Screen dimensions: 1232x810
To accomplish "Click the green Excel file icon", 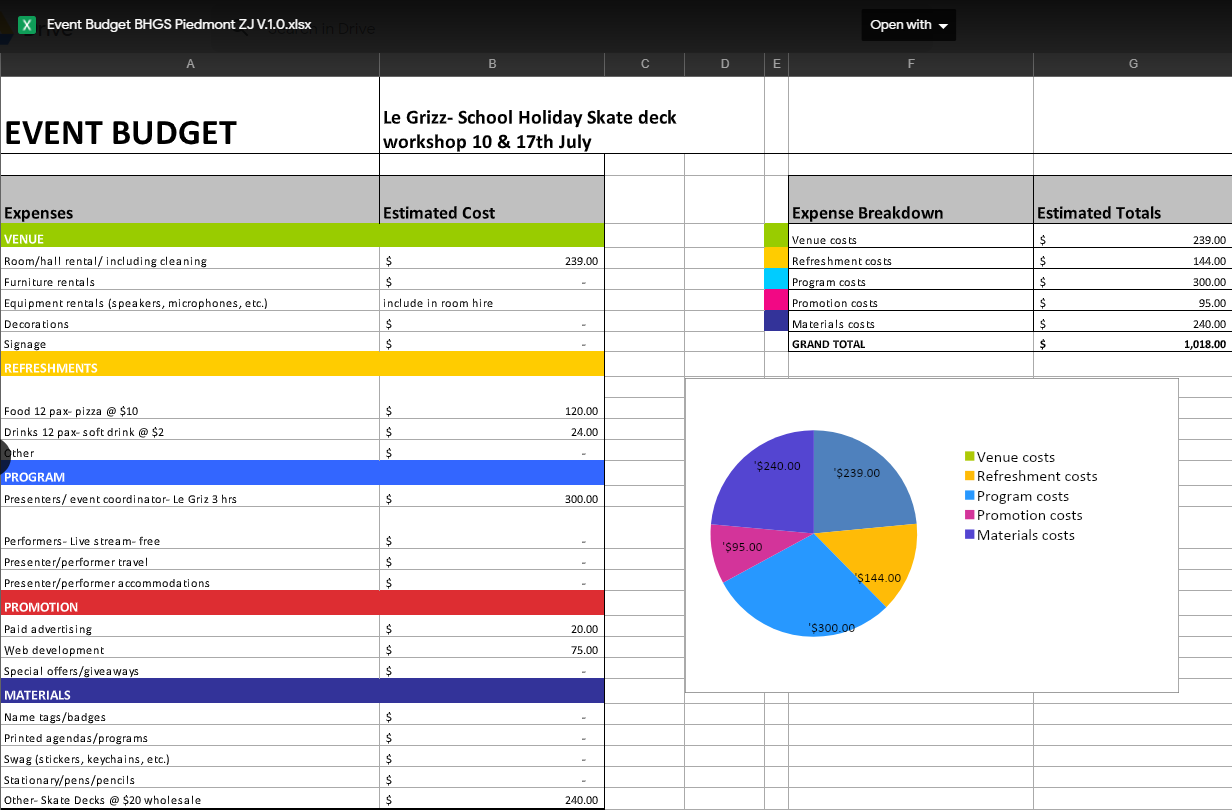I will click(27, 25).
